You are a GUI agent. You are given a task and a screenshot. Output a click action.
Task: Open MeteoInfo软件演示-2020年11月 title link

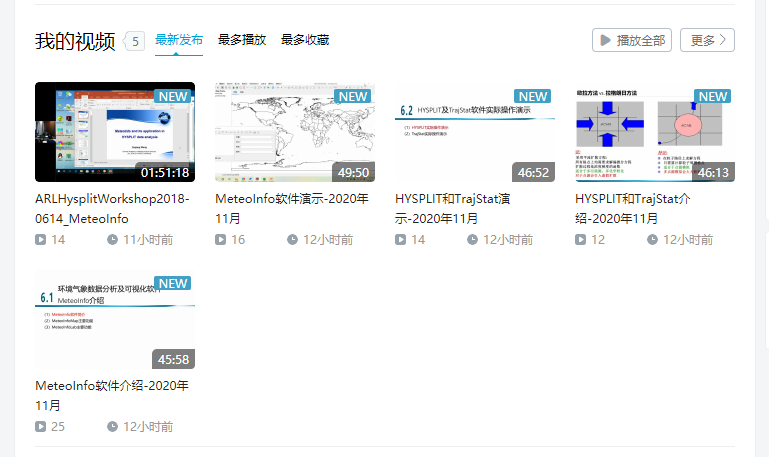click(292, 208)
